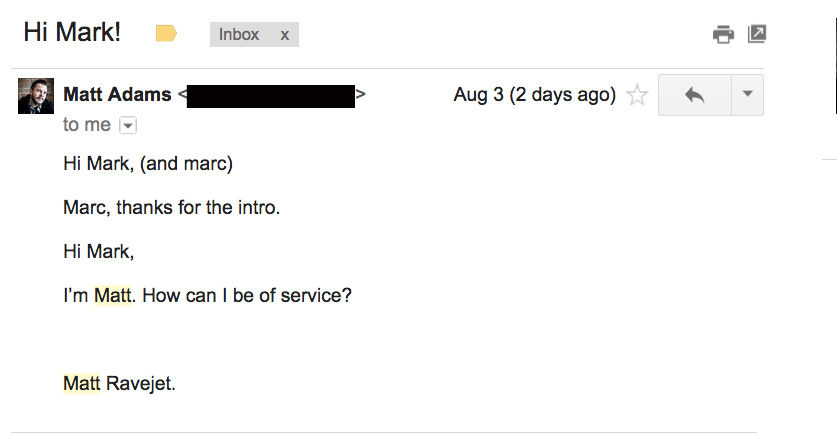Toggle the yellow importance marker
Screen dimensions: 837x434
click(166, 34)
